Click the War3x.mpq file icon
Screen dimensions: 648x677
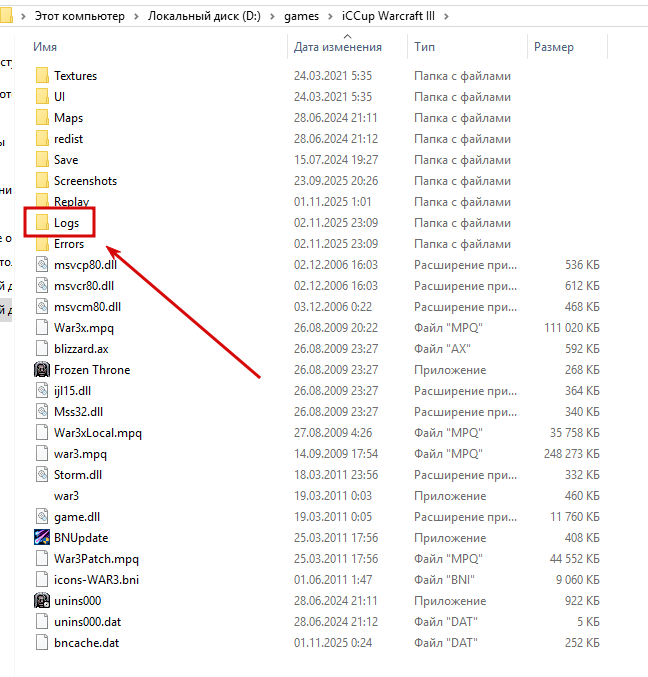coord(42,328)
